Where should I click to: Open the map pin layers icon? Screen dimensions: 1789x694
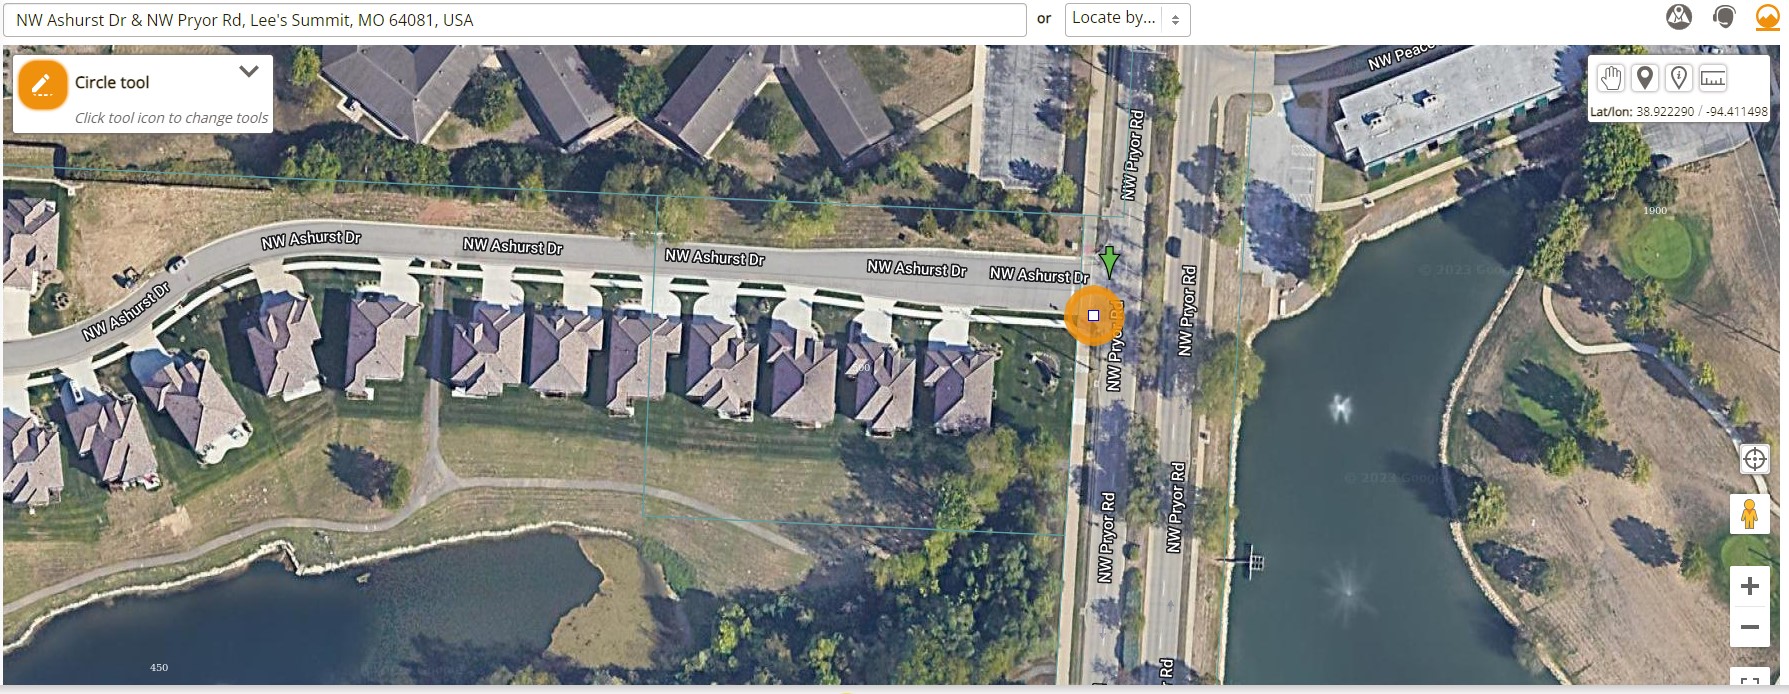point(1679,17)
